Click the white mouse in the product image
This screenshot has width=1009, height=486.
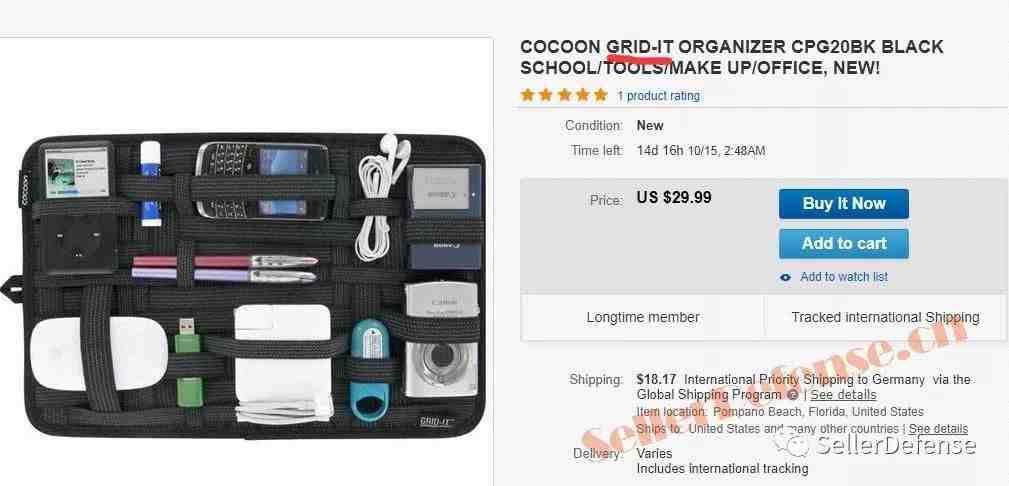click(98, 353)
